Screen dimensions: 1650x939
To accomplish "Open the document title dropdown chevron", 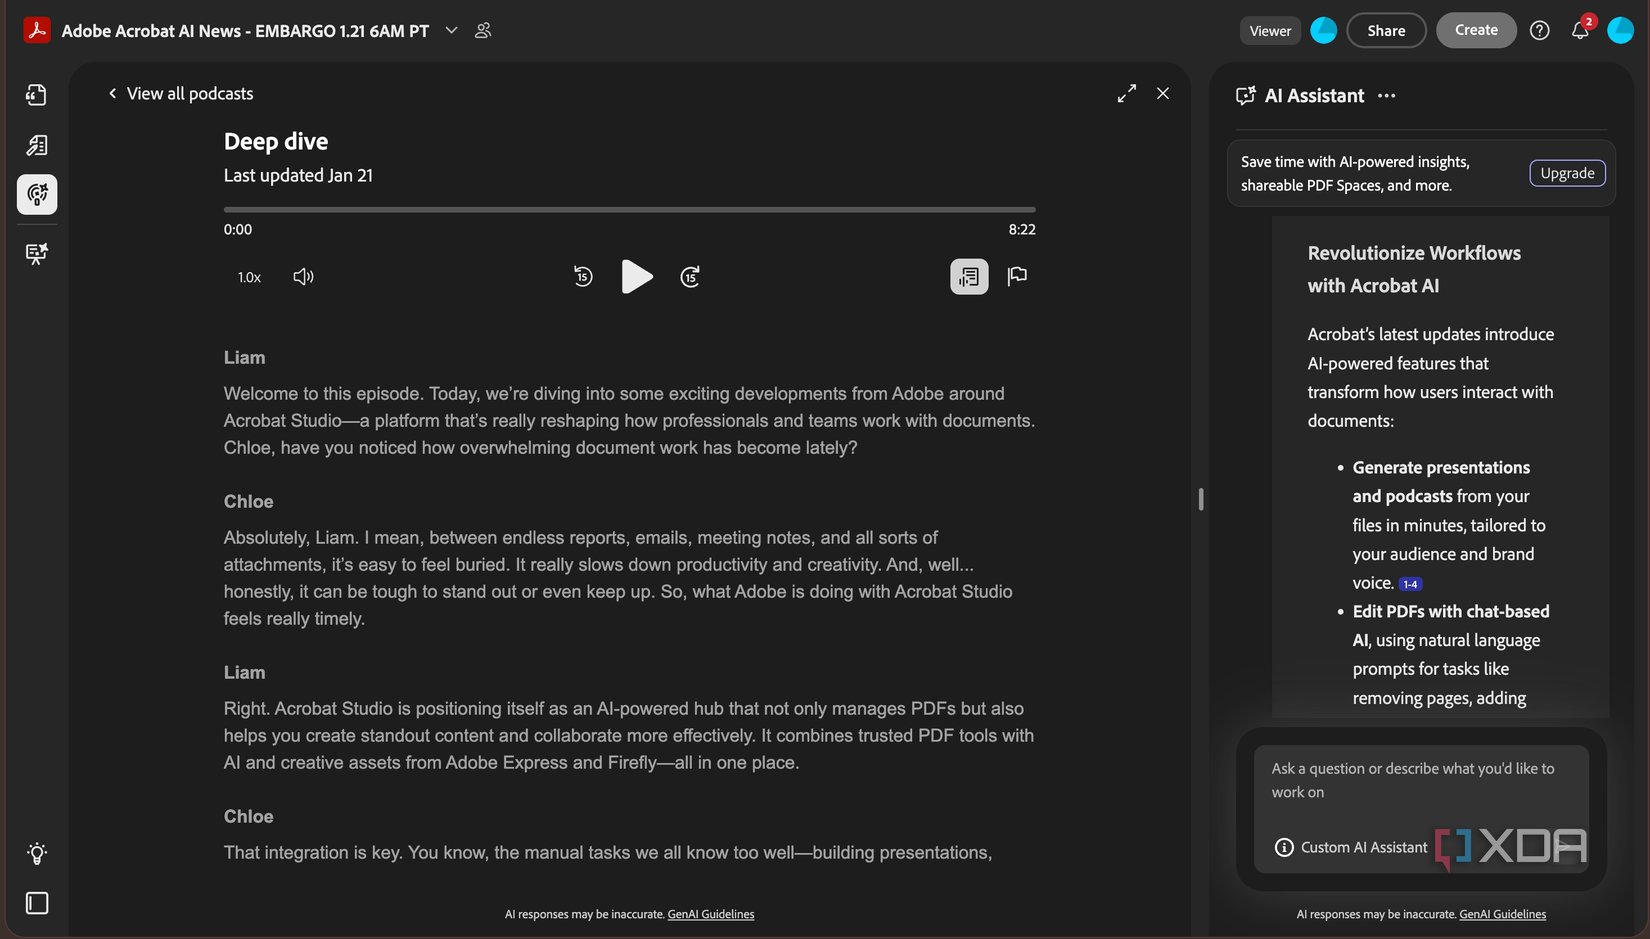I will point(450,30).
